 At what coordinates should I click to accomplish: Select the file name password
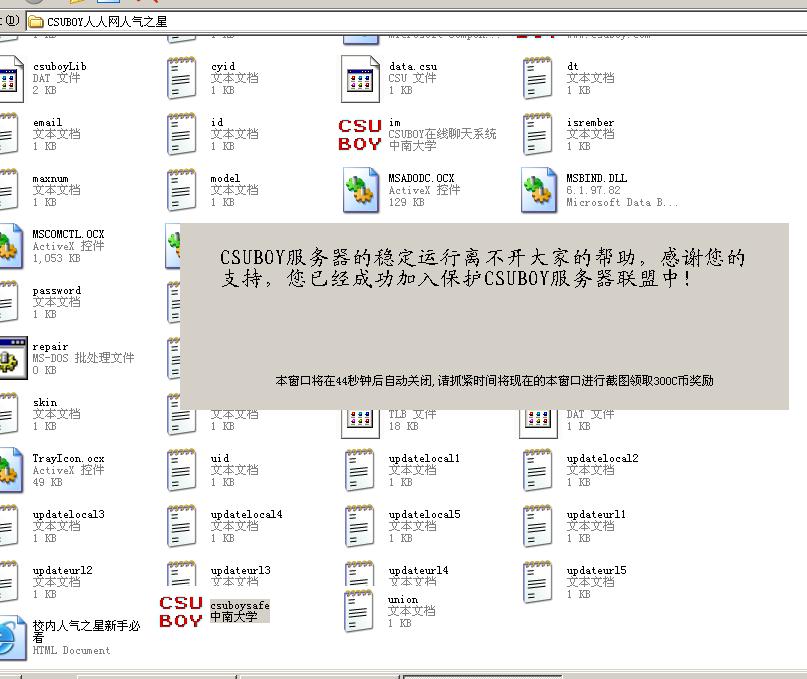57,290
